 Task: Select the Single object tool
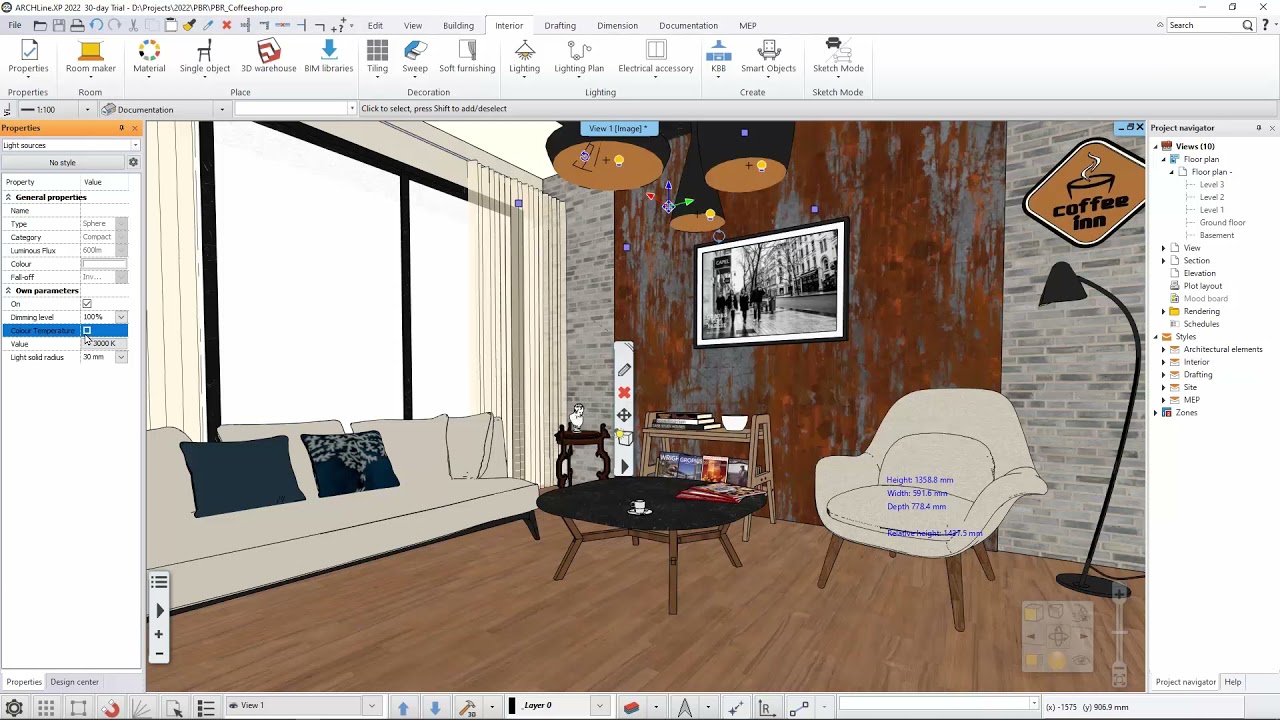tap(204, 57)
